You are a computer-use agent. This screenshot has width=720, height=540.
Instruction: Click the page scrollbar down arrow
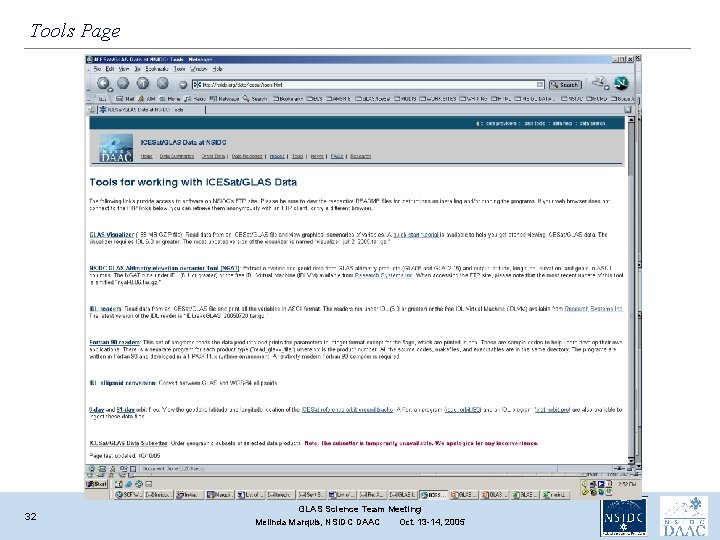tap(631, 460)
